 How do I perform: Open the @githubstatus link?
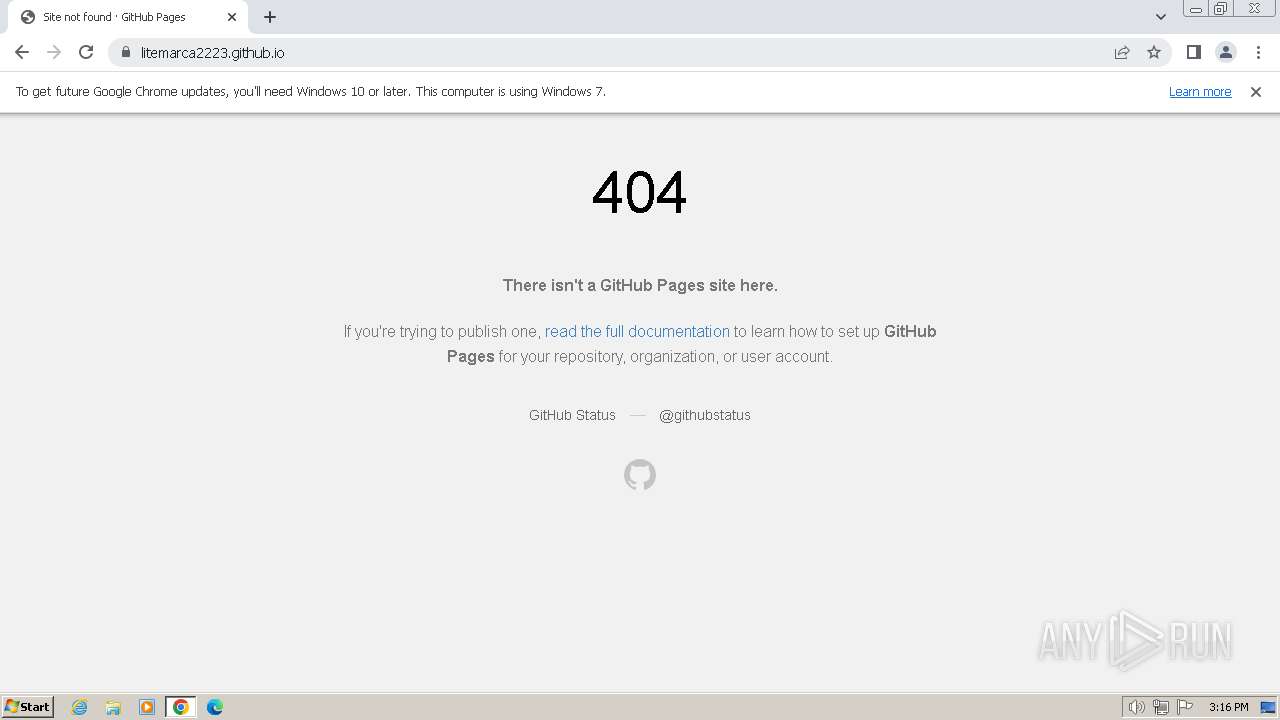pyautogui.click(x=704, y=415)
